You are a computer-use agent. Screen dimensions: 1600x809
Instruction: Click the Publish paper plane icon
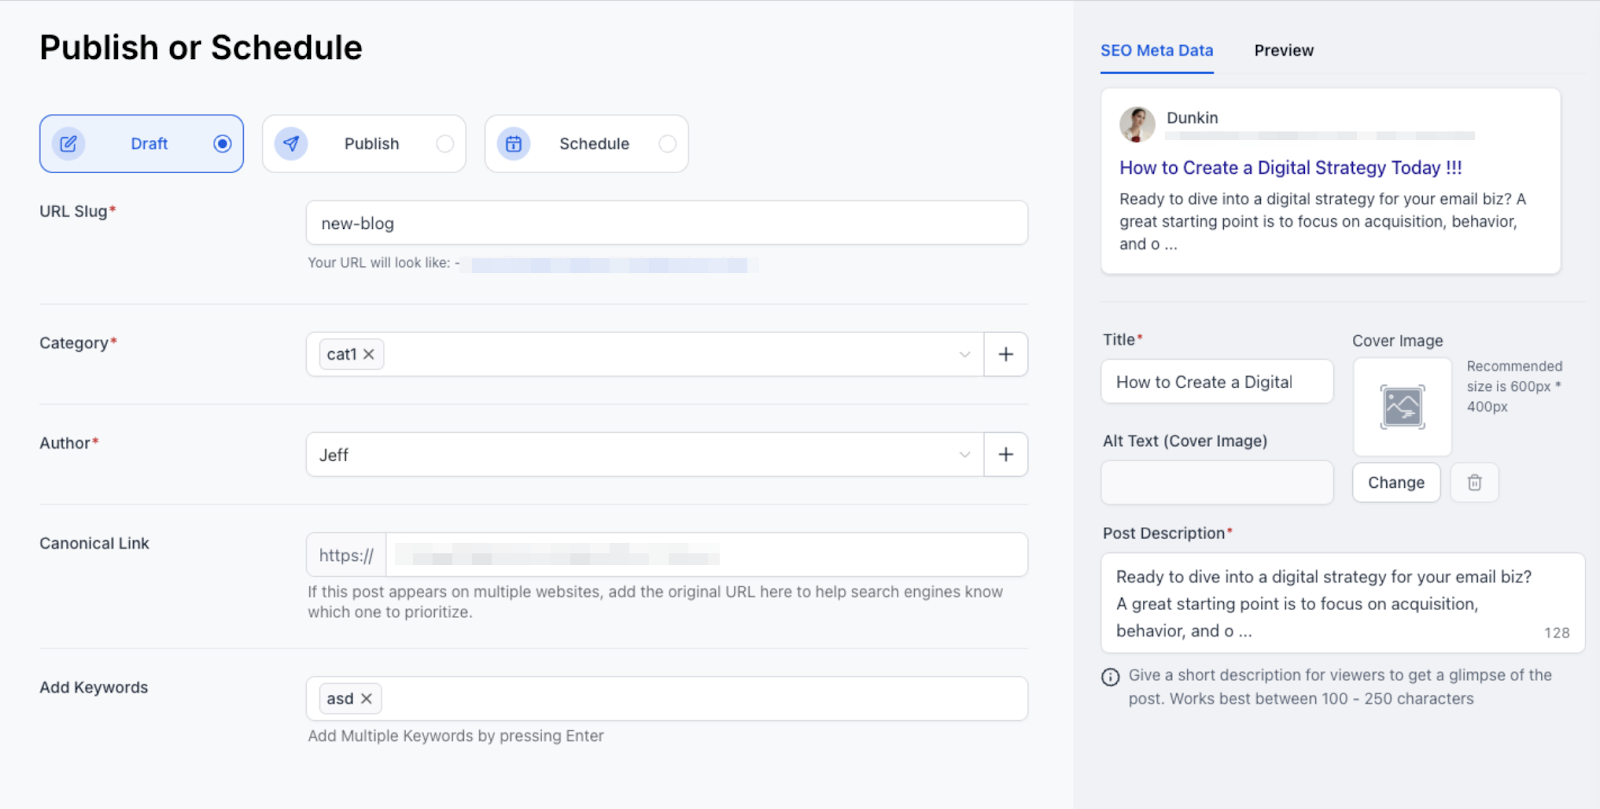pos(291,144)
